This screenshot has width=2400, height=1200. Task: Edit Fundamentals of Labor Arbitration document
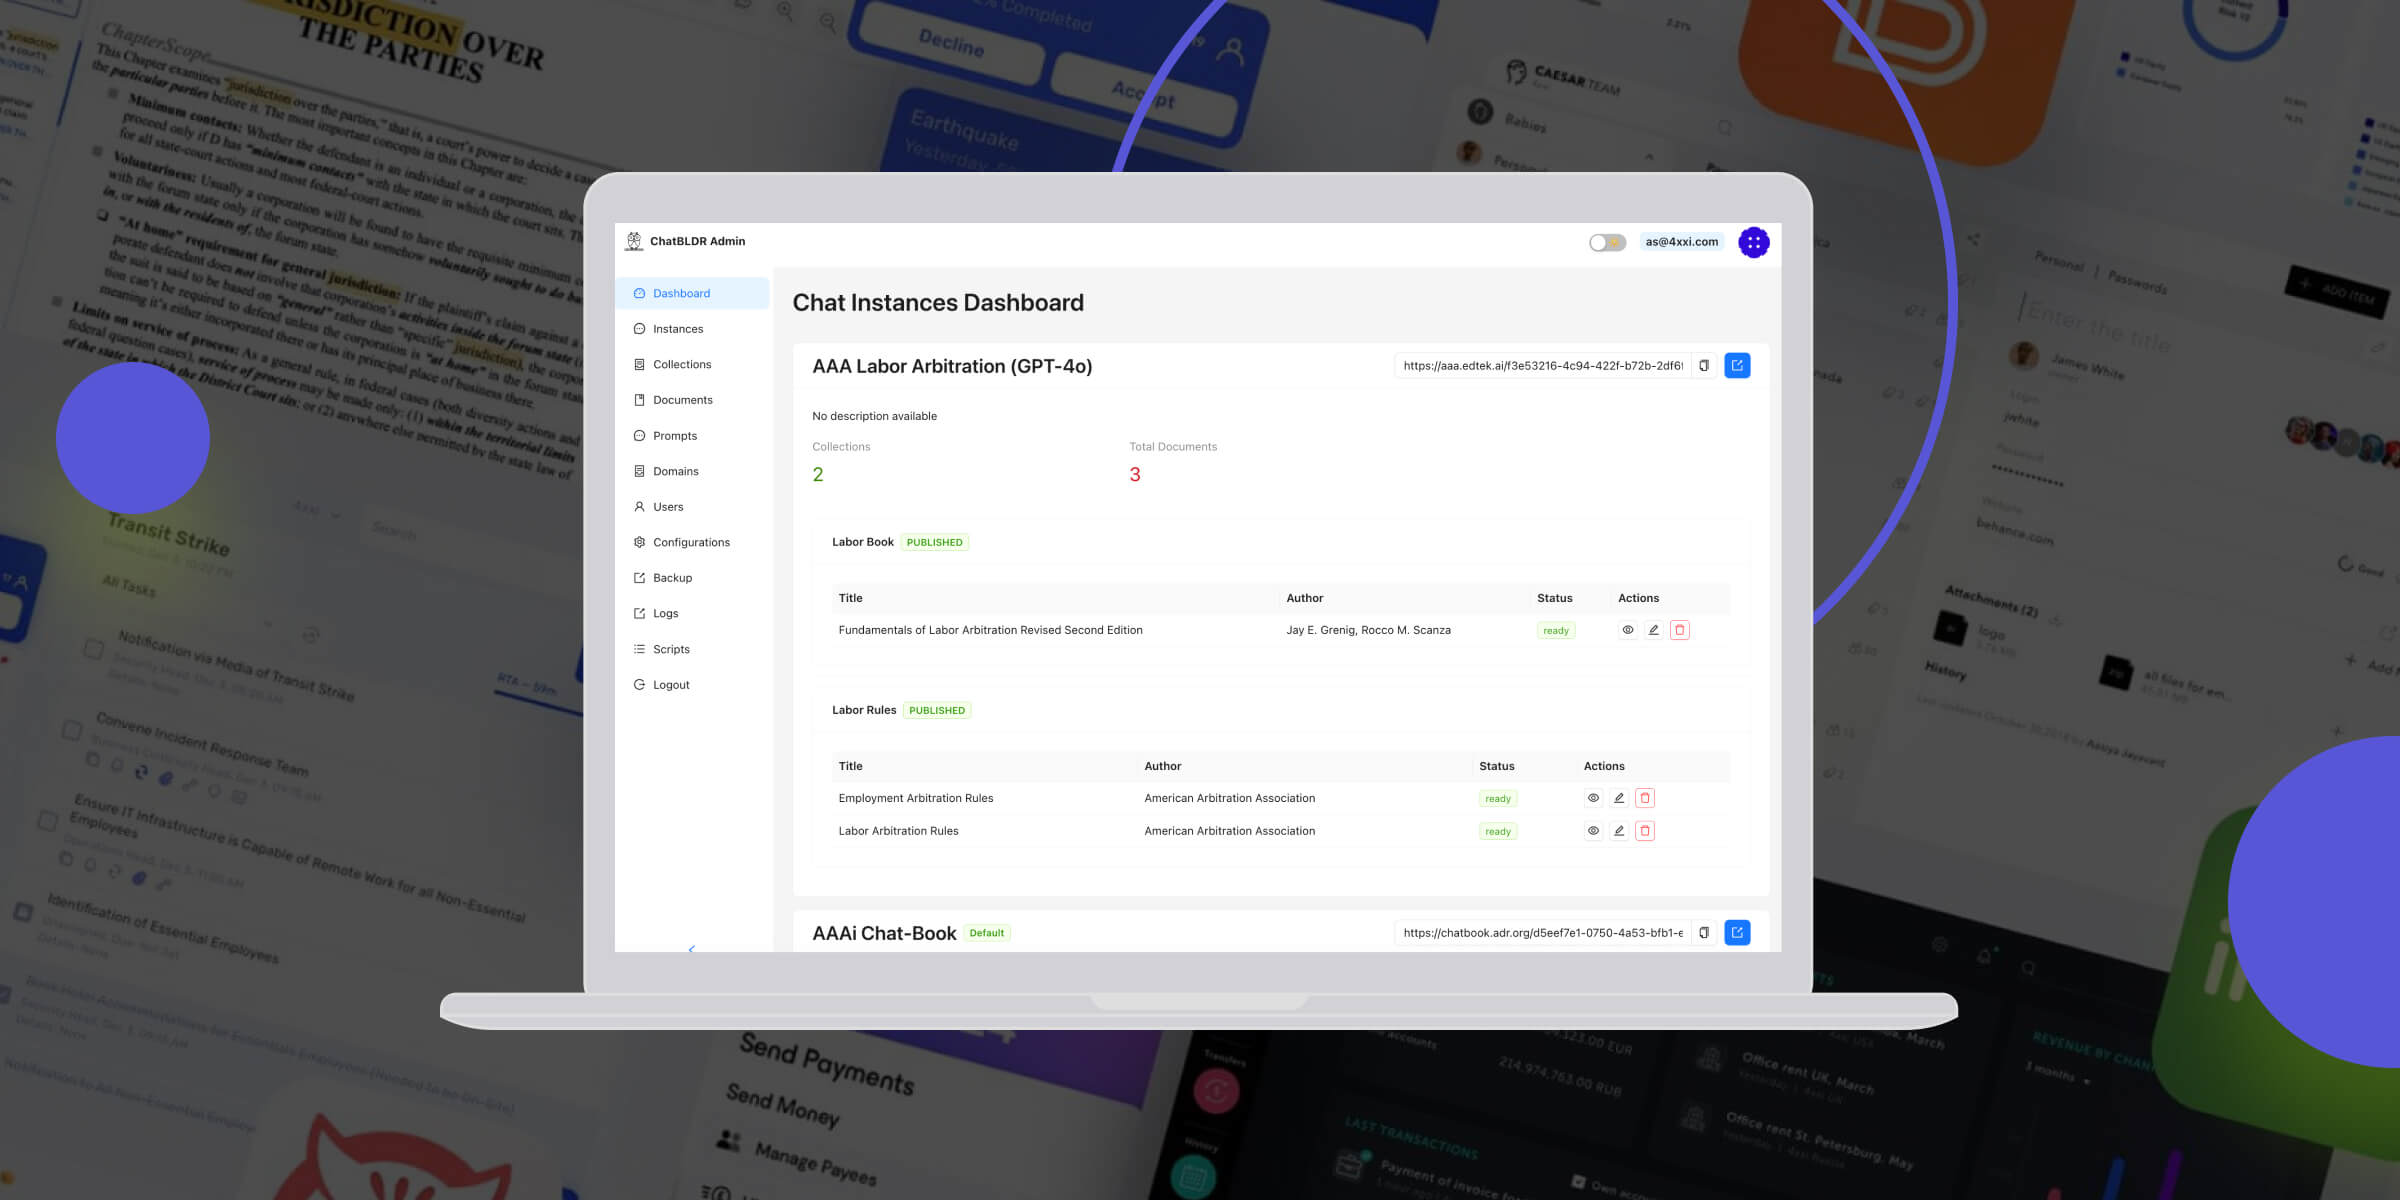click(x=1654, y=630)
